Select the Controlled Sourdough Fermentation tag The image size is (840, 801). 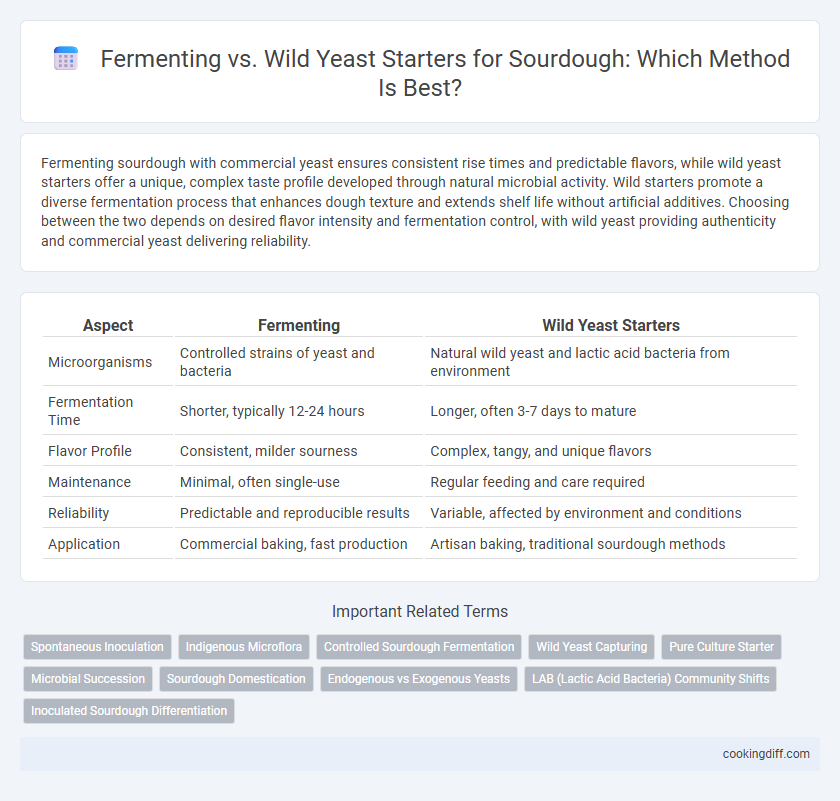[419, 647]
